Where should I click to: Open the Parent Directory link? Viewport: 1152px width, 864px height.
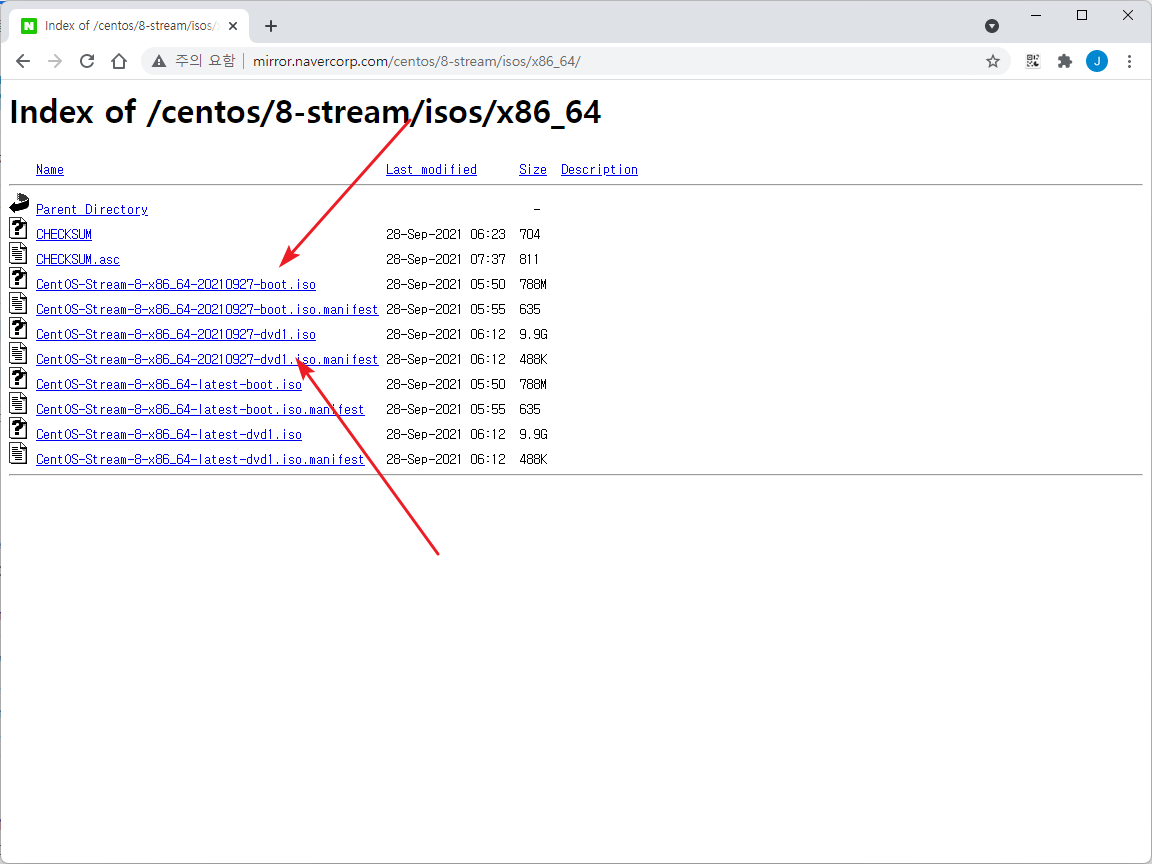point(92,209)
